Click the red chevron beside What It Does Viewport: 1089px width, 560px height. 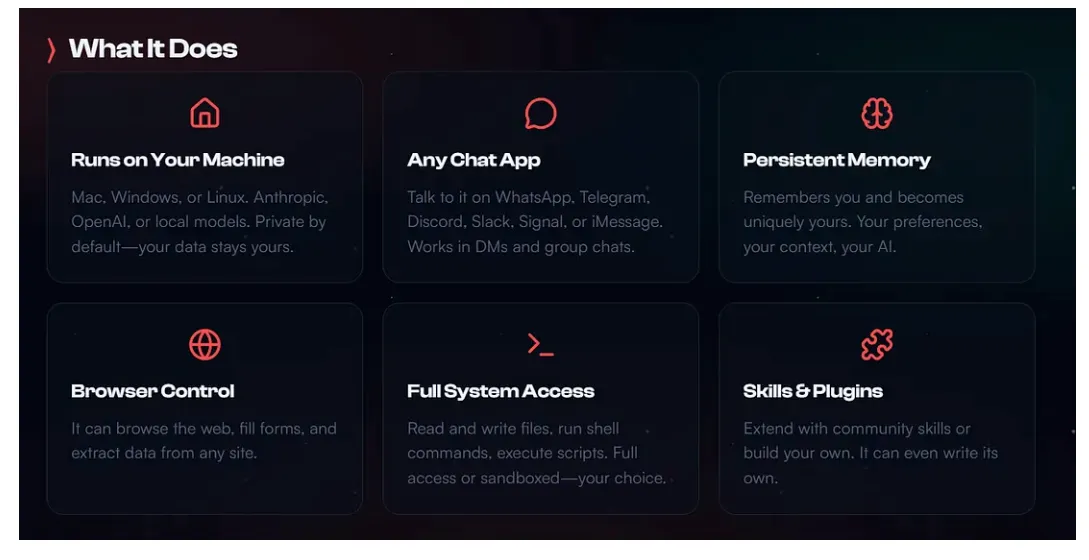52,50
